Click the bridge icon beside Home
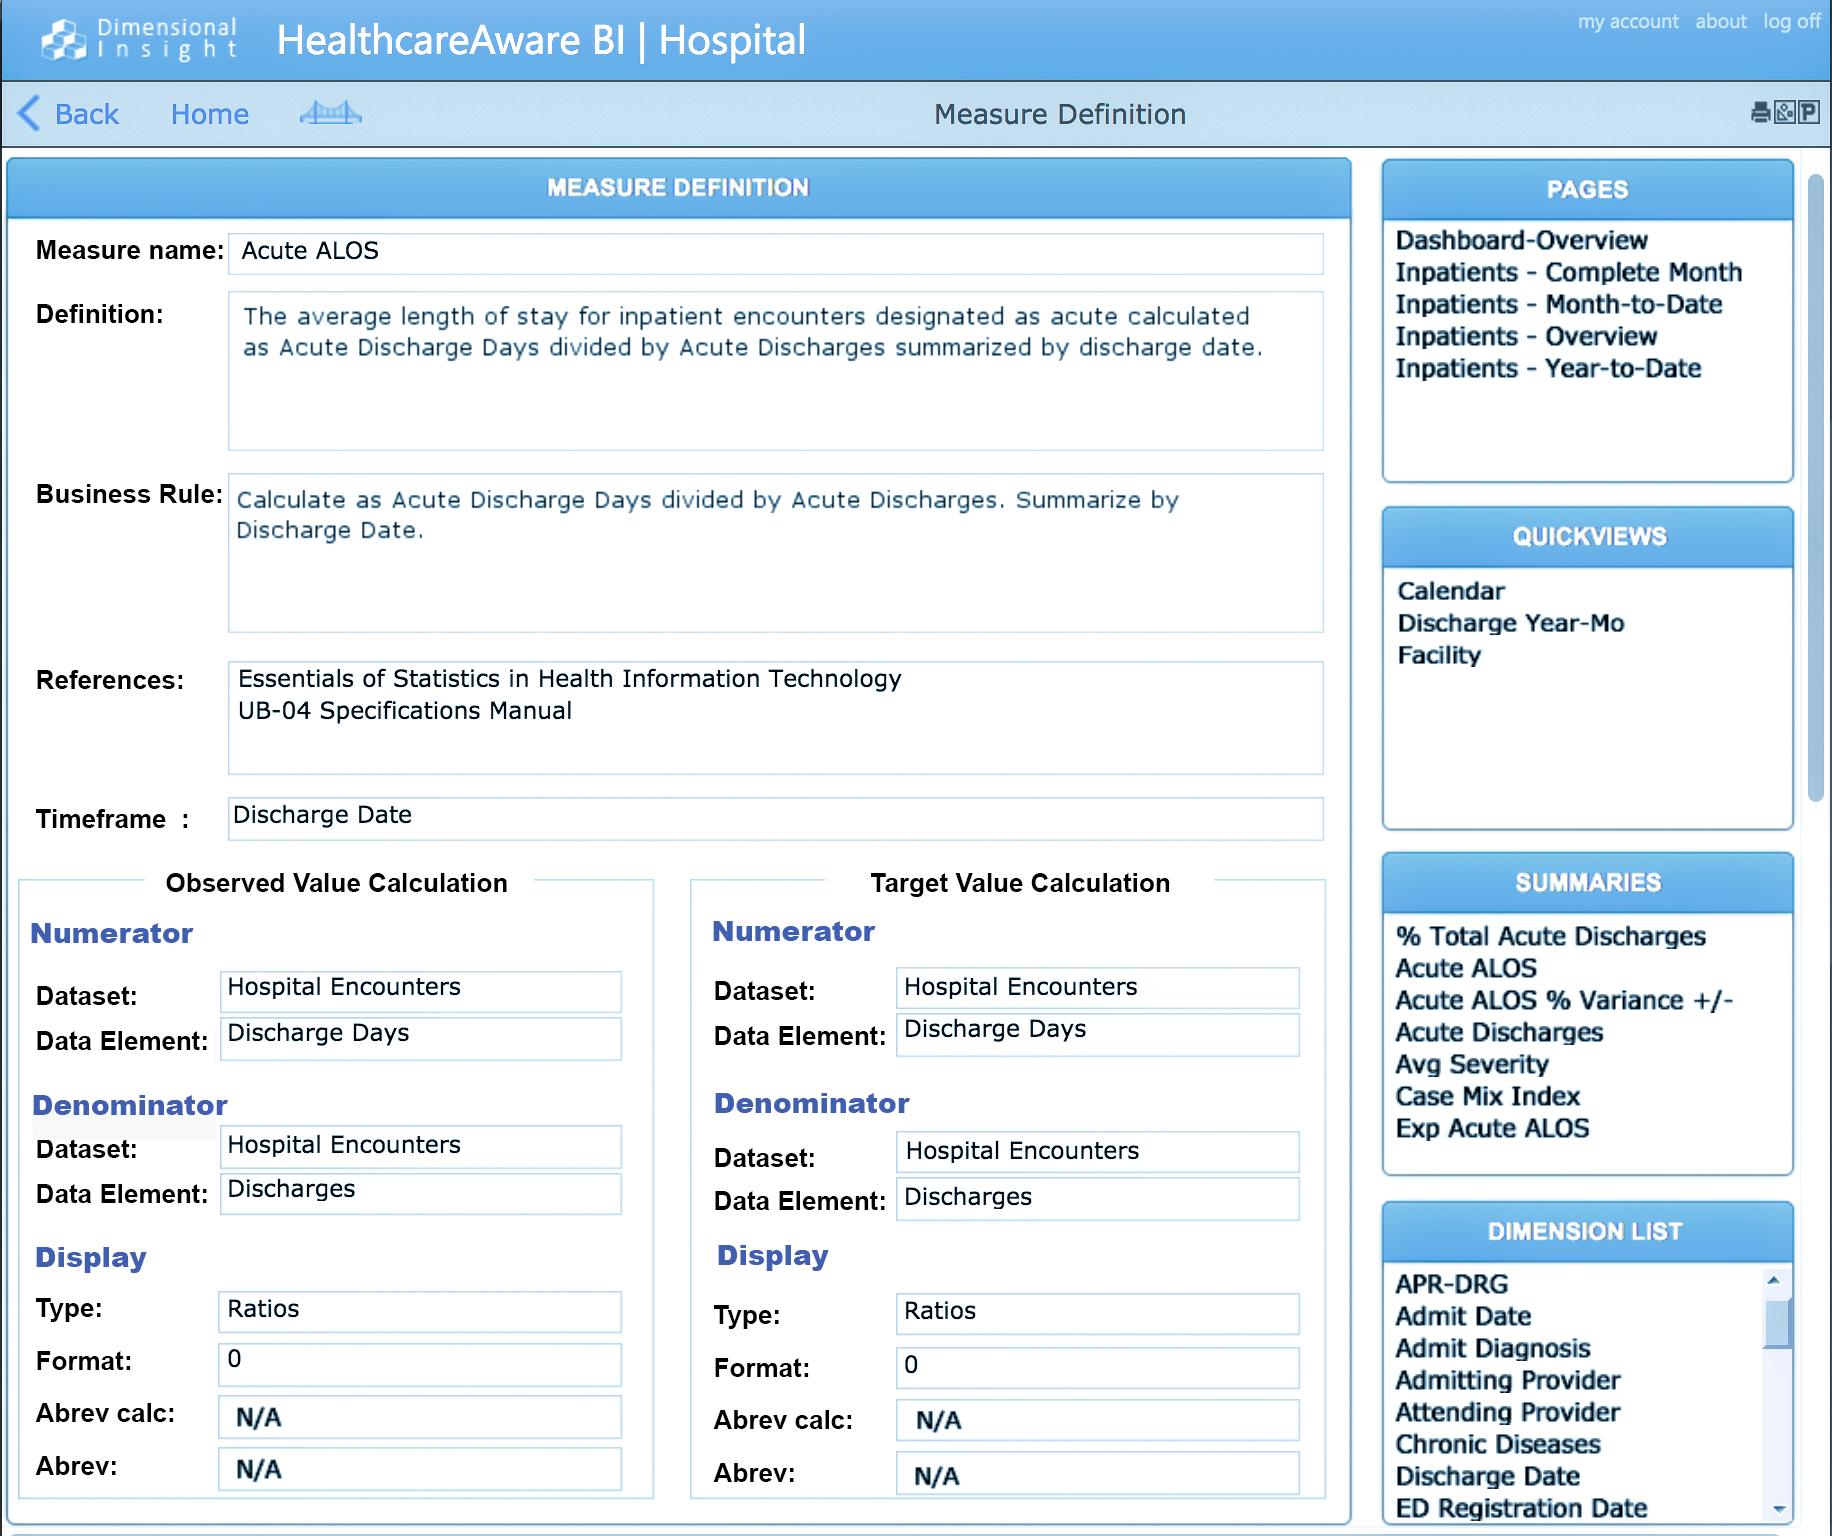Screen dimensions: 1832x1536 [330, 113]
